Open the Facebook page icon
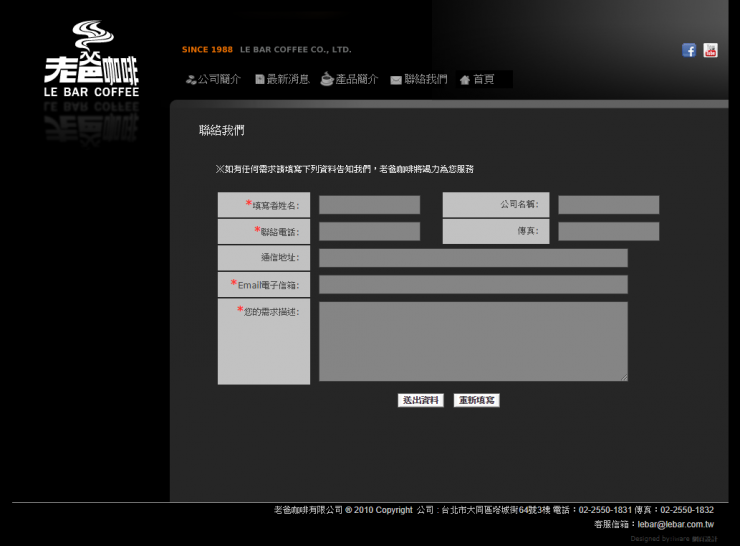The image size is (740, 546). point(689,50)
